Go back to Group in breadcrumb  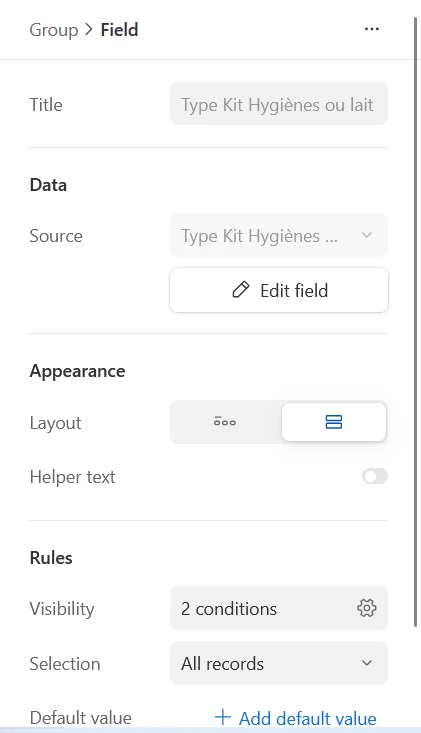pyautogui.click(x=54, y=29)
